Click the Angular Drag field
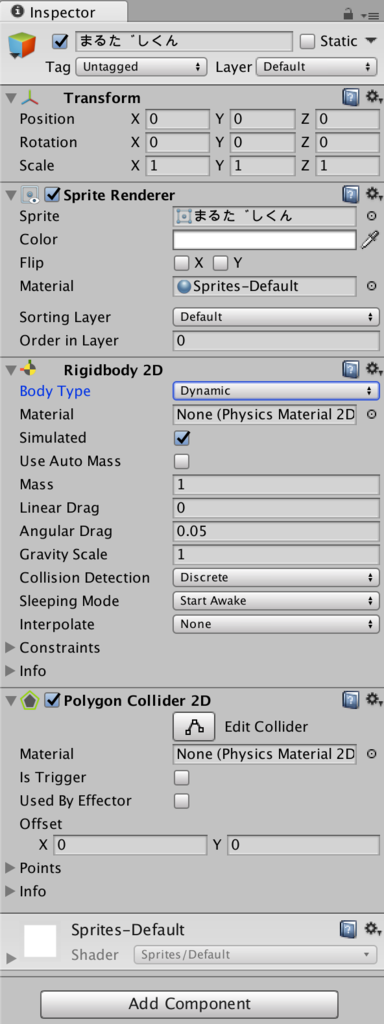The width and height of the screenshot is (384, 1024). (276, 531)
